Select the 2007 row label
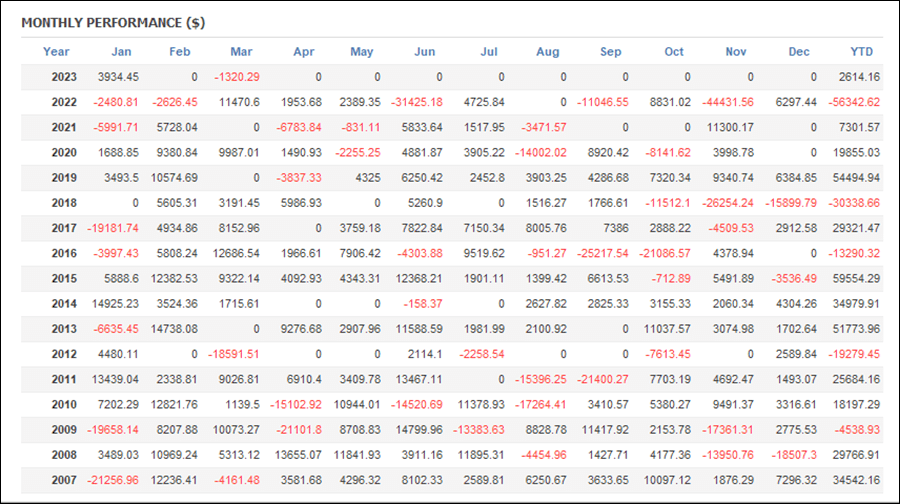900x504 pixels. click(x=64, y=480)
